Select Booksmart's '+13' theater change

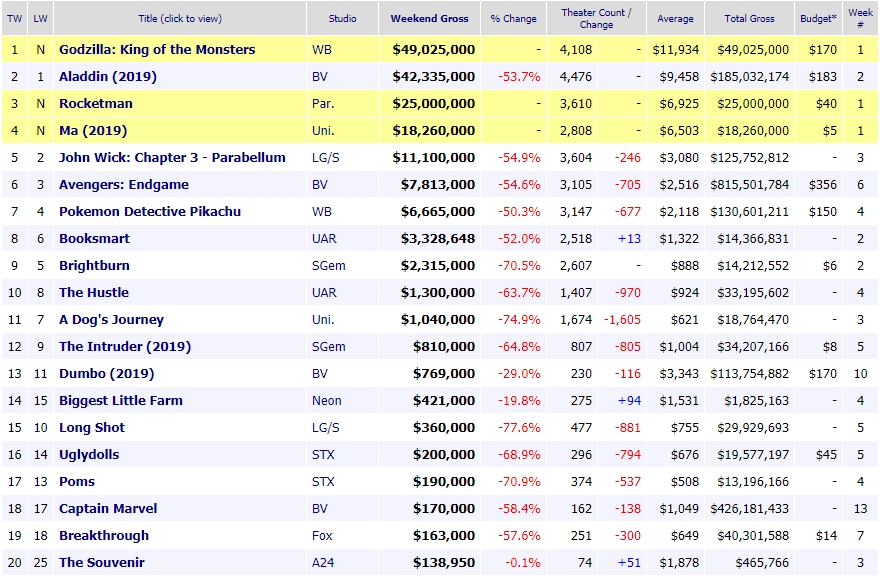[629, 238]
